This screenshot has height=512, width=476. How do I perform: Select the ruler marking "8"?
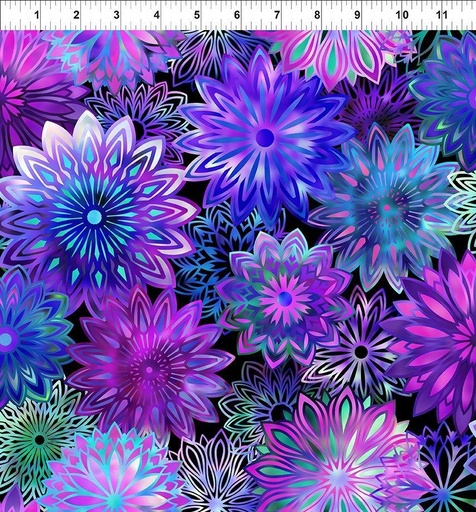[317, 15]
